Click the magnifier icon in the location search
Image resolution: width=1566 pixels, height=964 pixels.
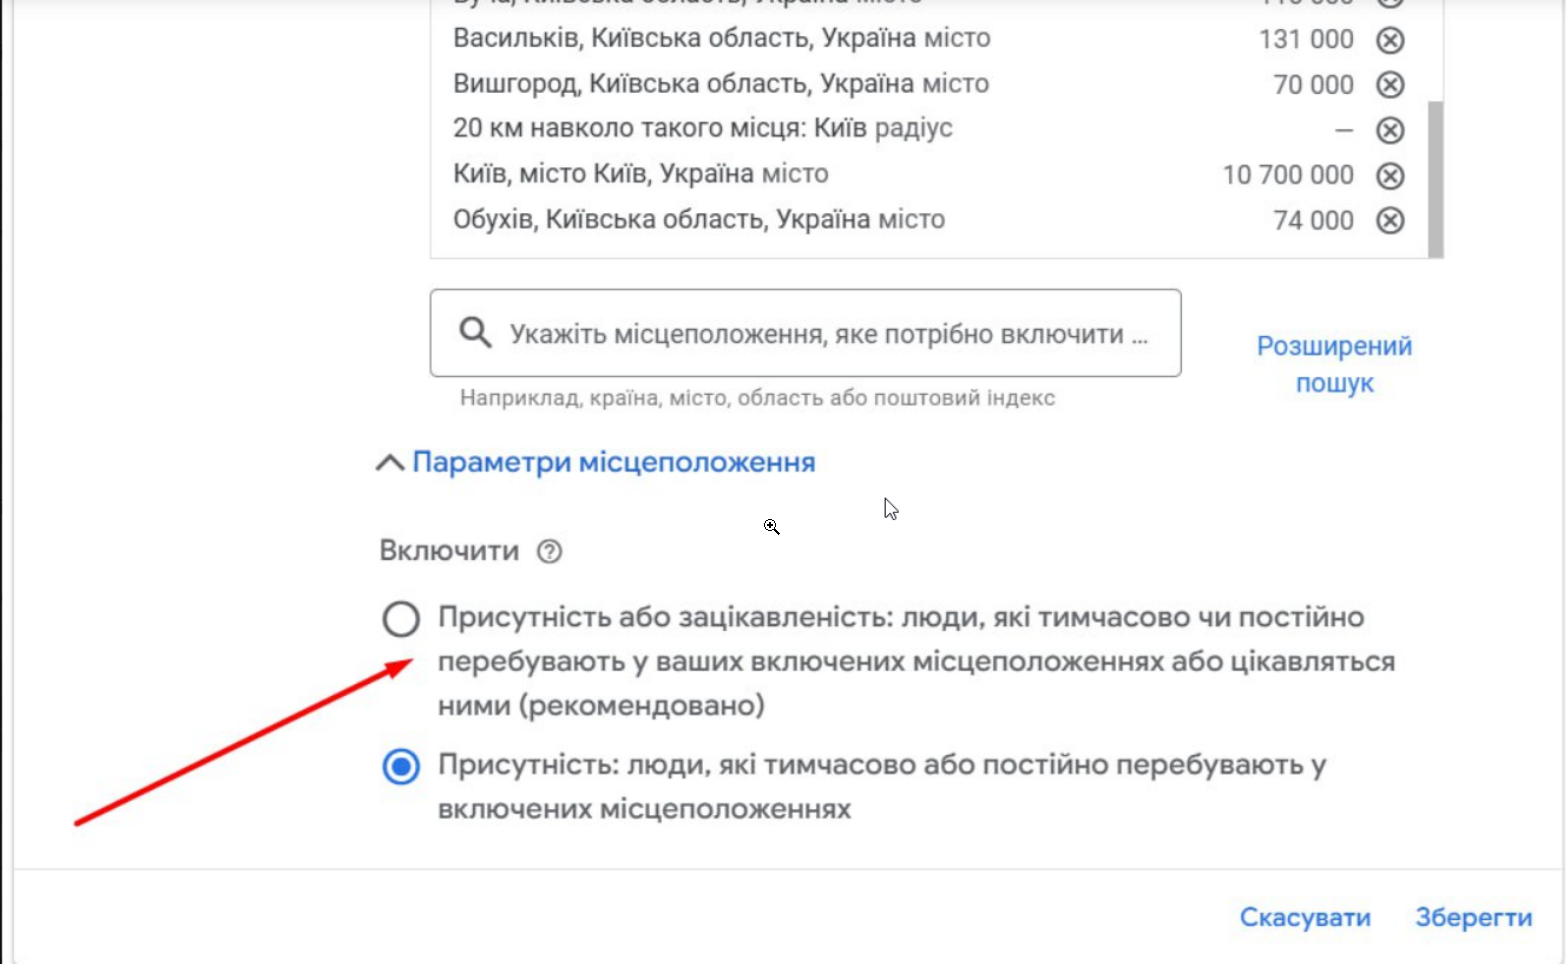(475, 333)
